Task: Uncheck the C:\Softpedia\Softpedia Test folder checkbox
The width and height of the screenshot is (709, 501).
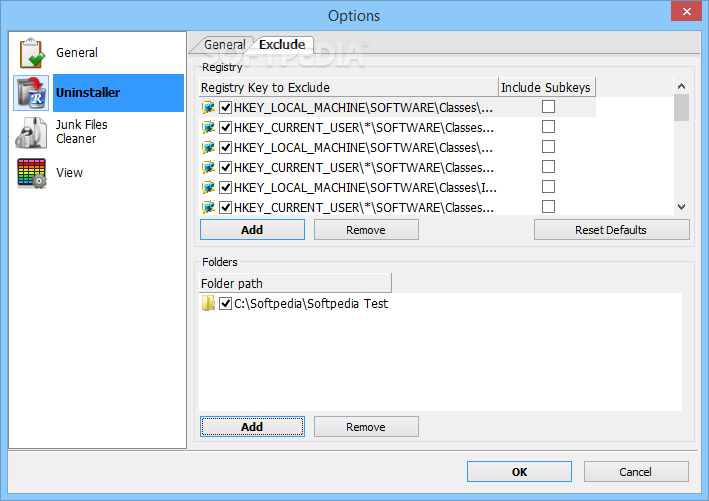Action: [225, 303]
